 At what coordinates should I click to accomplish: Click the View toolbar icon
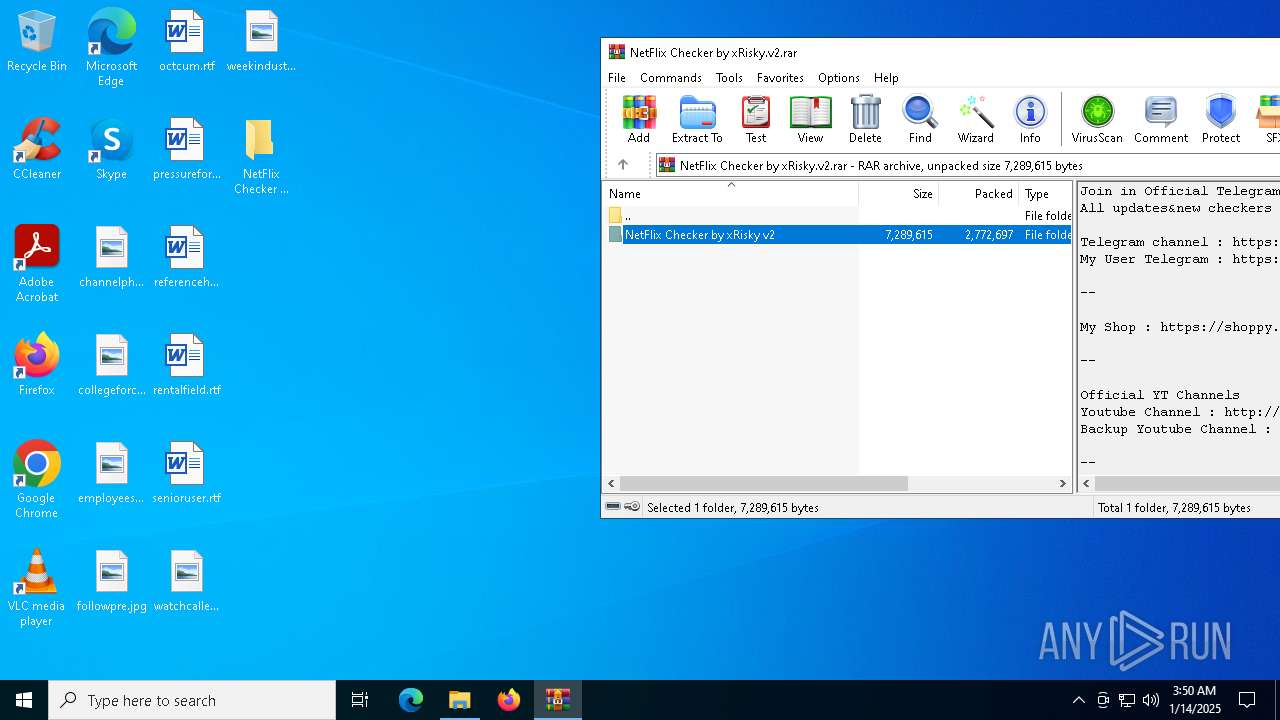point(810,119)
